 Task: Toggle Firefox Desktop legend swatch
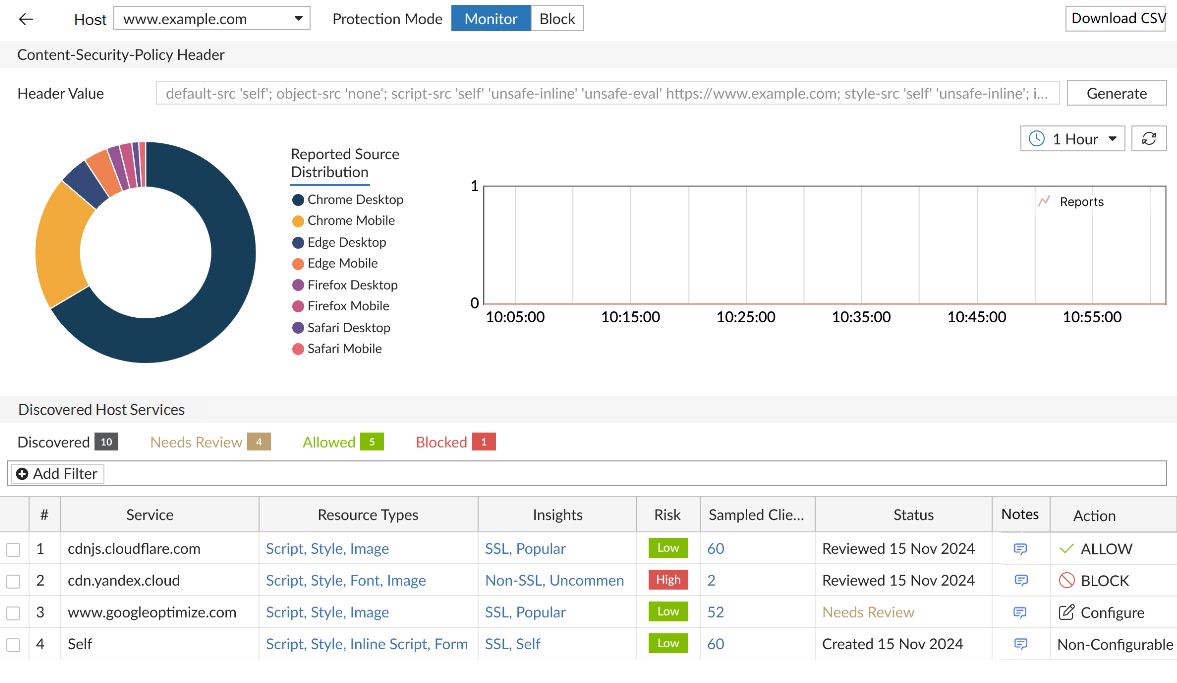(x=298, y=285)
